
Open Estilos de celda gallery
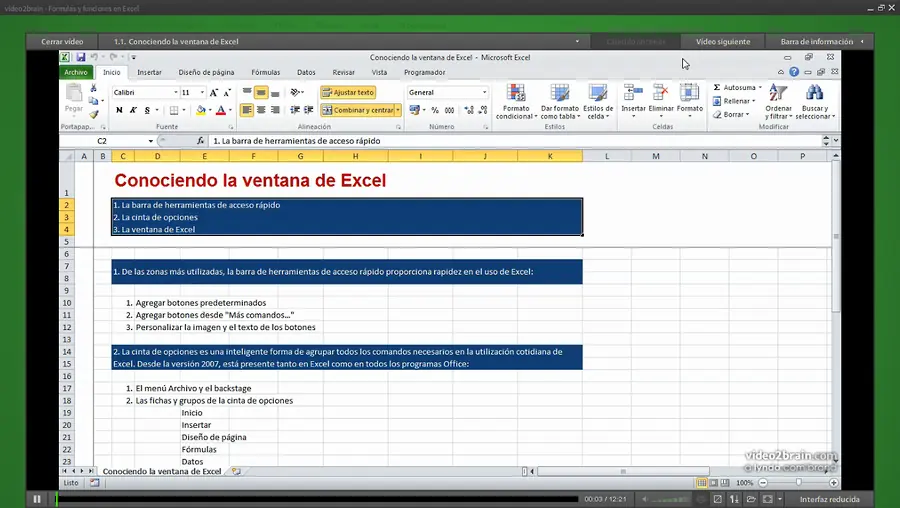[598, 102]
